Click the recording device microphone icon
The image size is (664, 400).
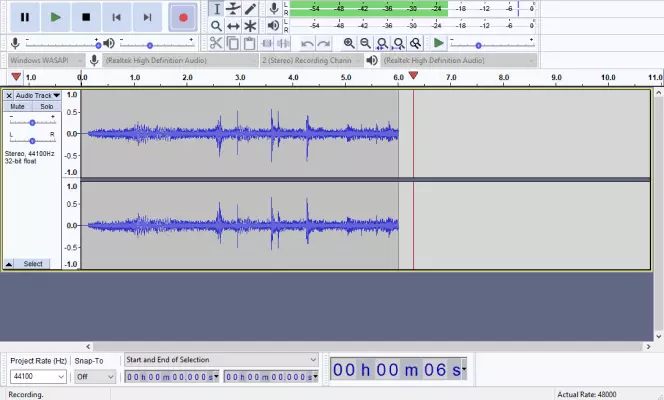click(x=94, y=61)
